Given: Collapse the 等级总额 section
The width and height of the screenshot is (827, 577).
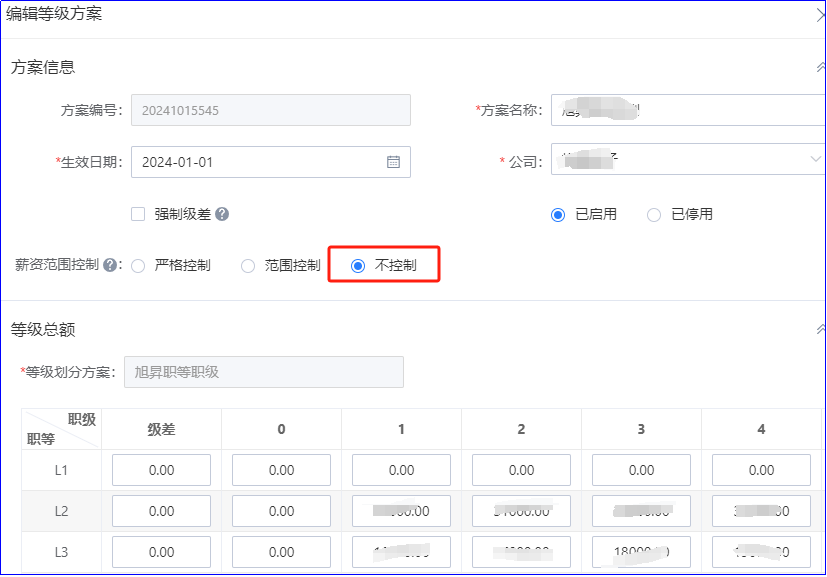Looking at the screenshot, I should [x=821, y=329].
